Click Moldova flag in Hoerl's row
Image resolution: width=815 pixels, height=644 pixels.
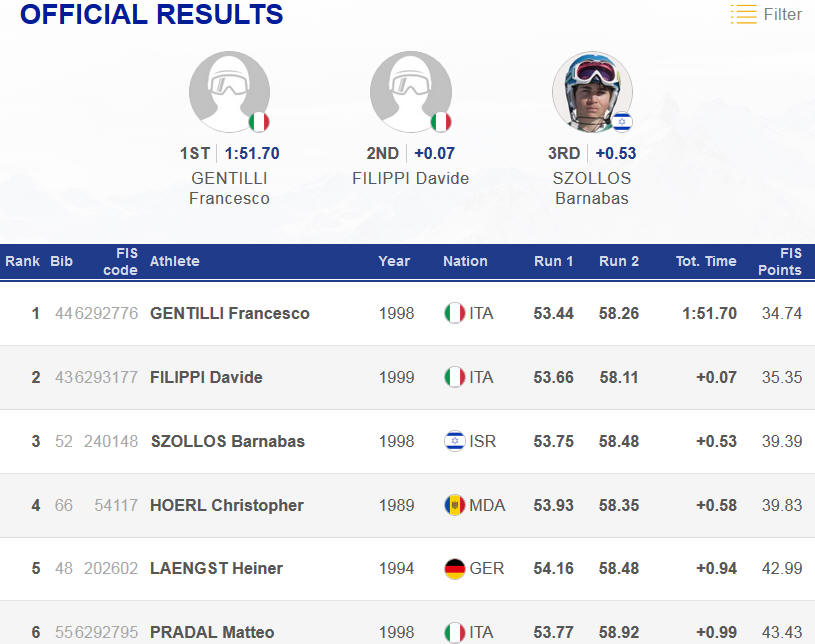(x=454, y=505)
